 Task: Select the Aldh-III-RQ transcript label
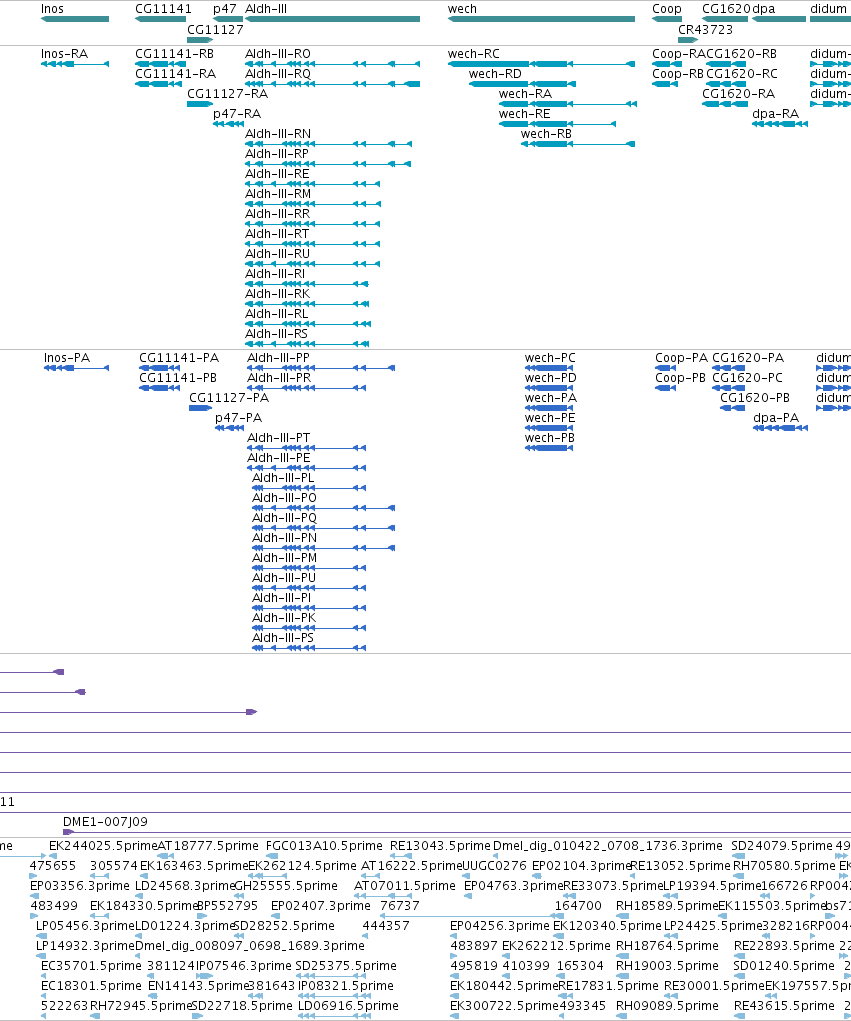coord(278,74)
